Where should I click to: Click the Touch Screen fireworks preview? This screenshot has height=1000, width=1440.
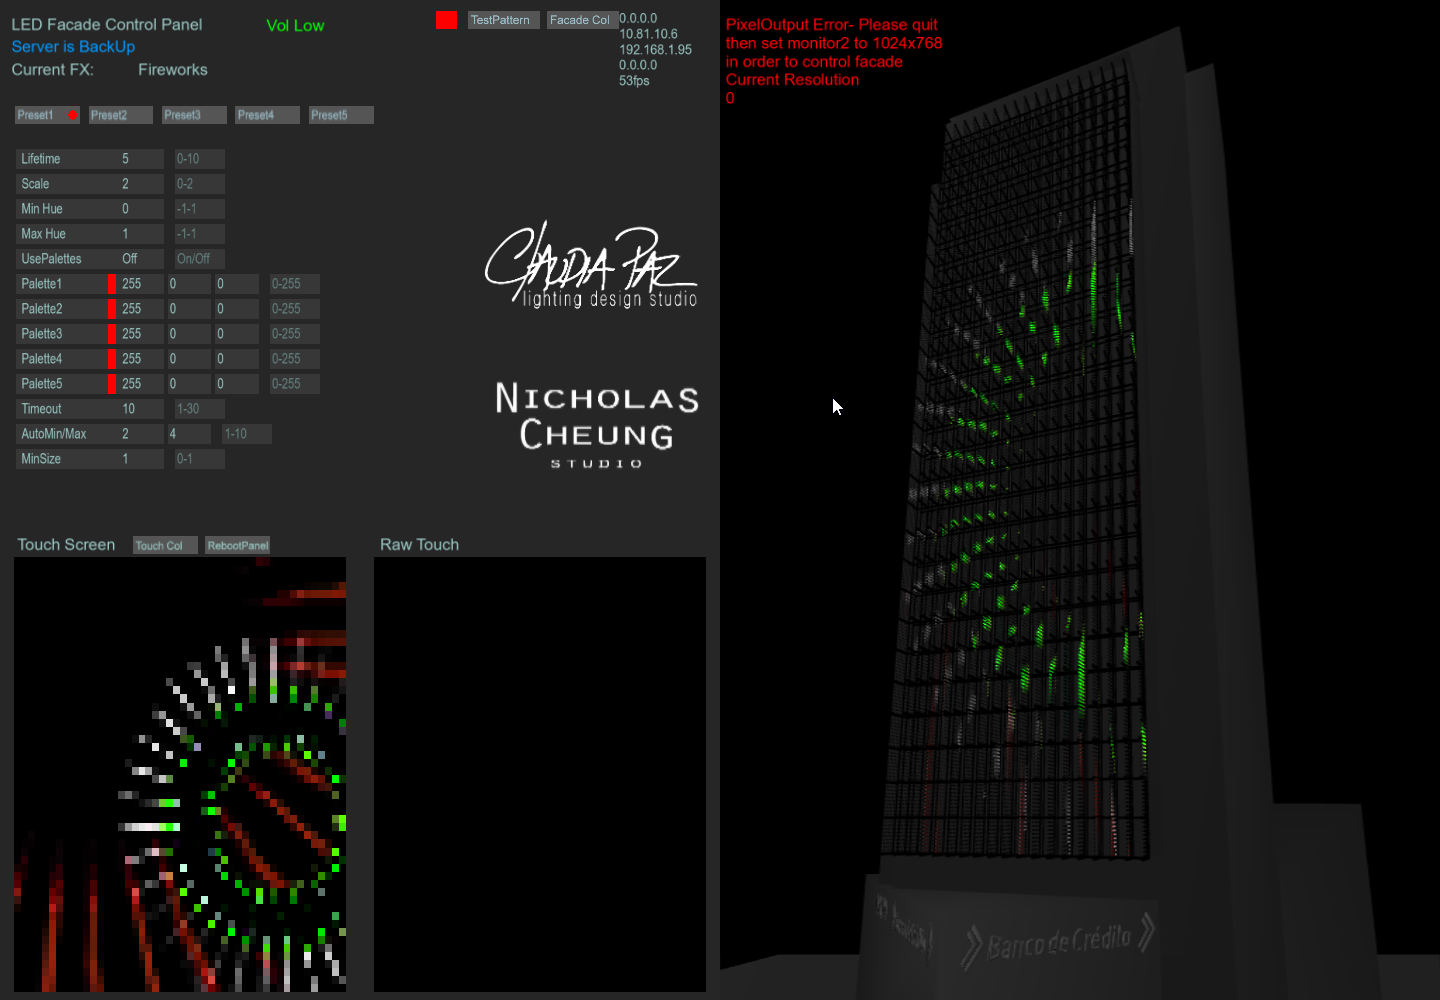click(180, 774)
